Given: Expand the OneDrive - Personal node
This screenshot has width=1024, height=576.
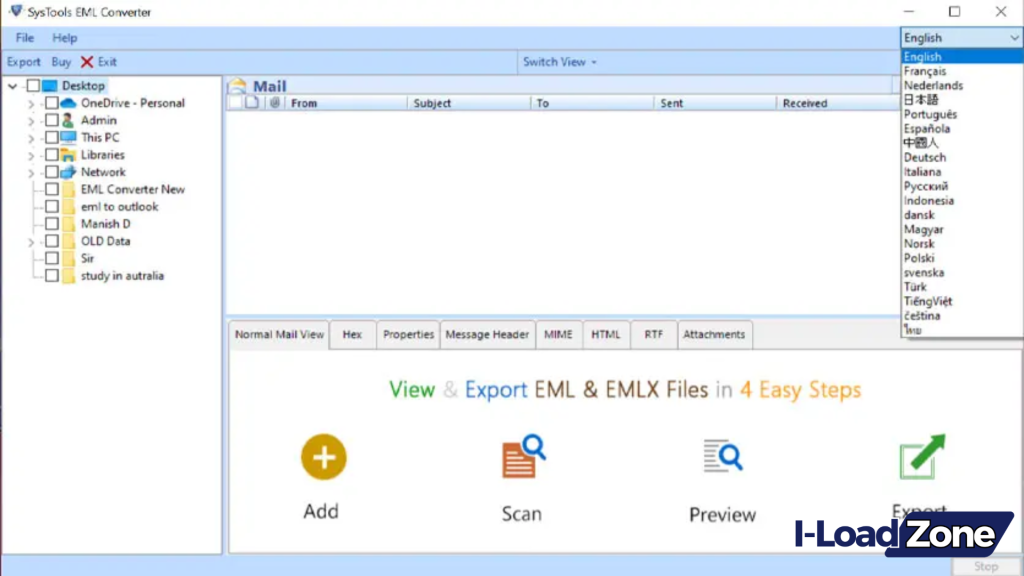Looking at the screenshot, I should click(31, 104).
